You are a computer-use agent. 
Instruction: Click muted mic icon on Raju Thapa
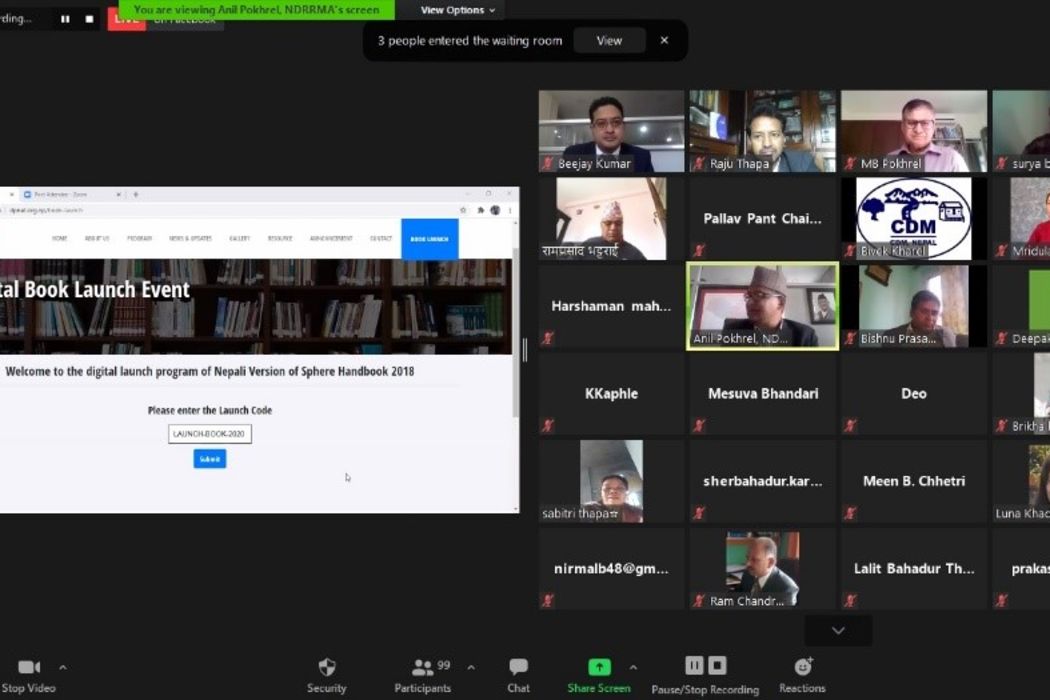pos(699,163)
